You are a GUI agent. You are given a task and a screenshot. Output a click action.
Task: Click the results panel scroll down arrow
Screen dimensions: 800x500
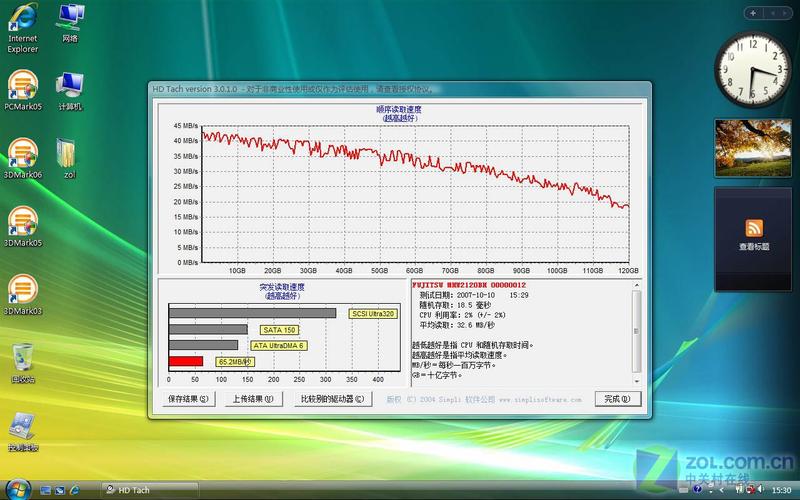click(636, 381)
